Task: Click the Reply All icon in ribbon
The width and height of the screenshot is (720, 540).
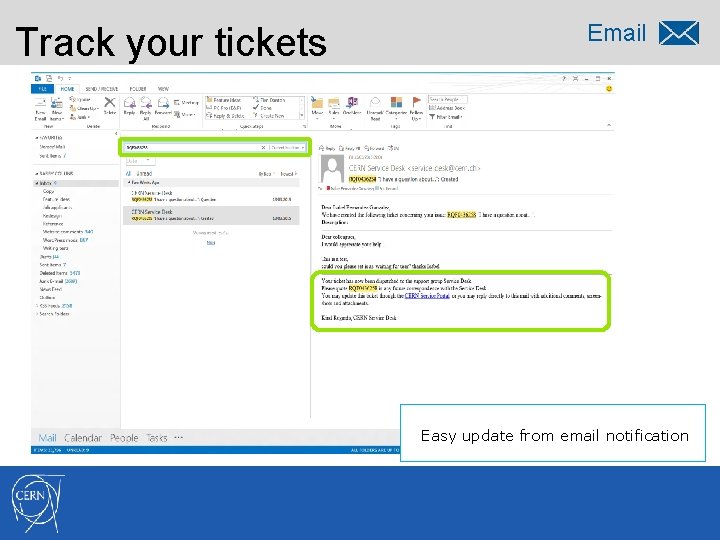Action: point(146,102)
